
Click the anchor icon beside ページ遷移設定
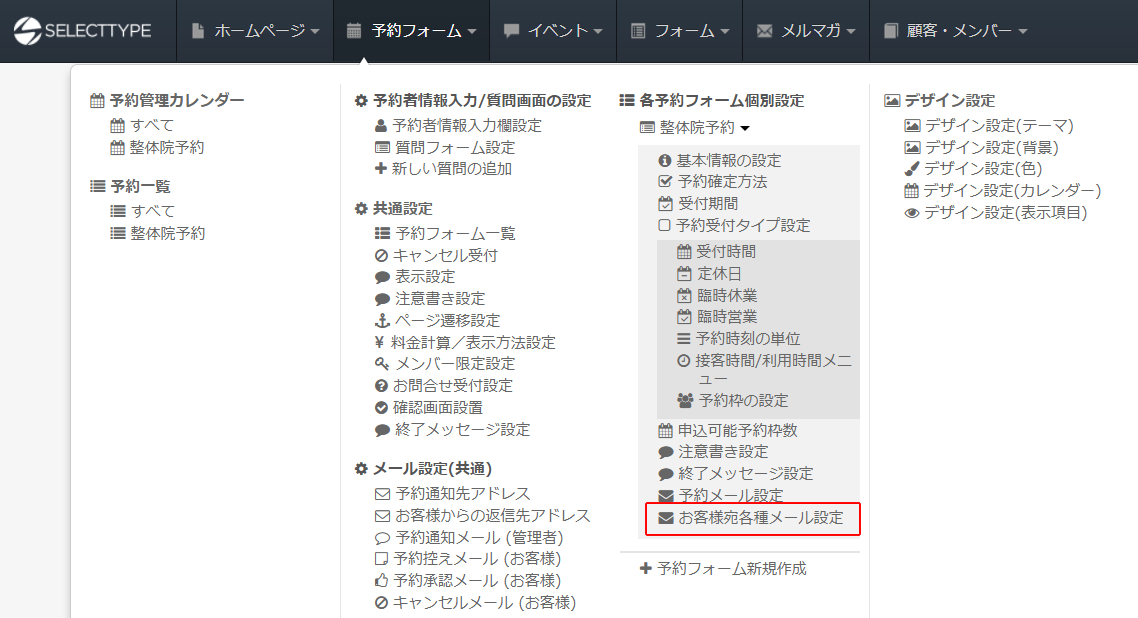(x=380, y=320)
